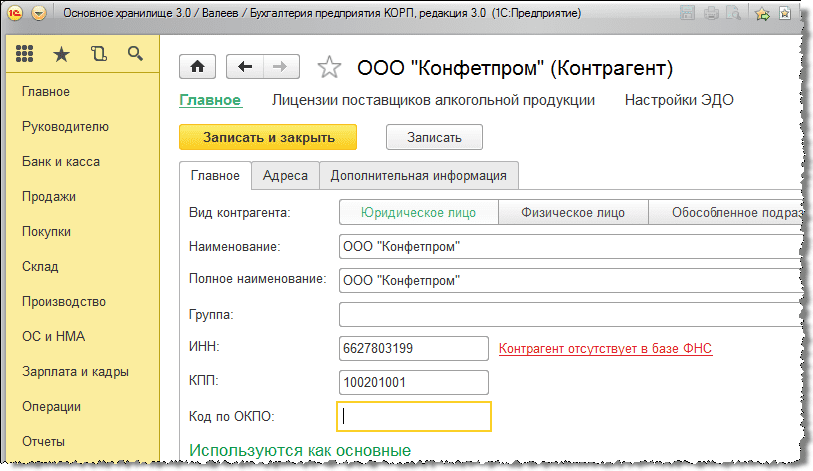Navigate back with the left arrow
This screenshot has height=471, width=813.
coord(245,67)
